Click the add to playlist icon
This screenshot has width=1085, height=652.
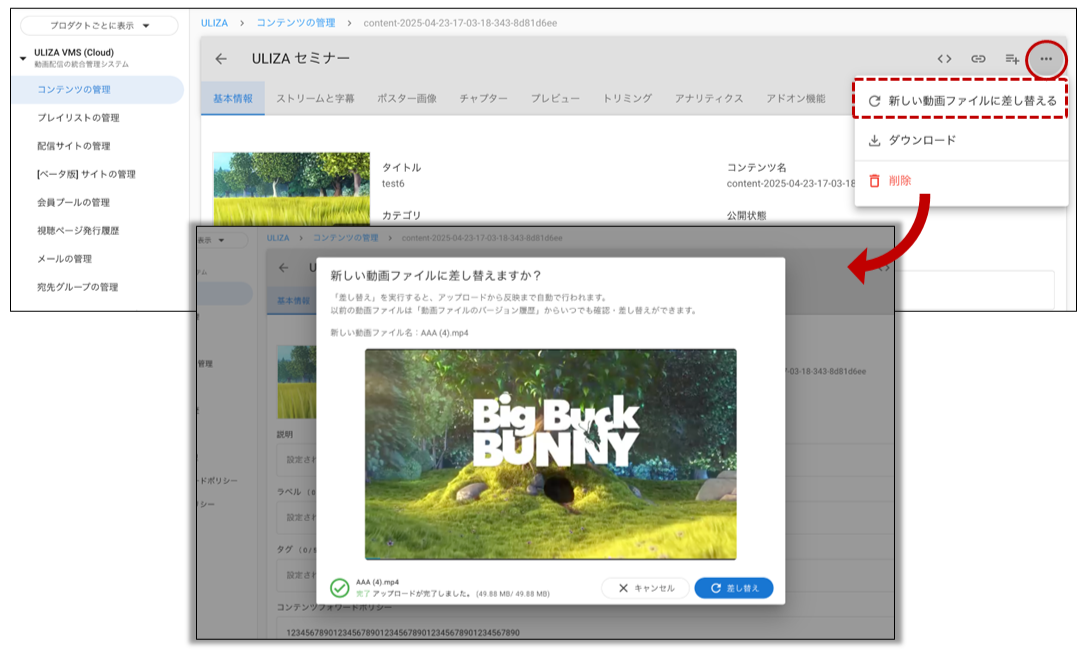point(1012,59)
